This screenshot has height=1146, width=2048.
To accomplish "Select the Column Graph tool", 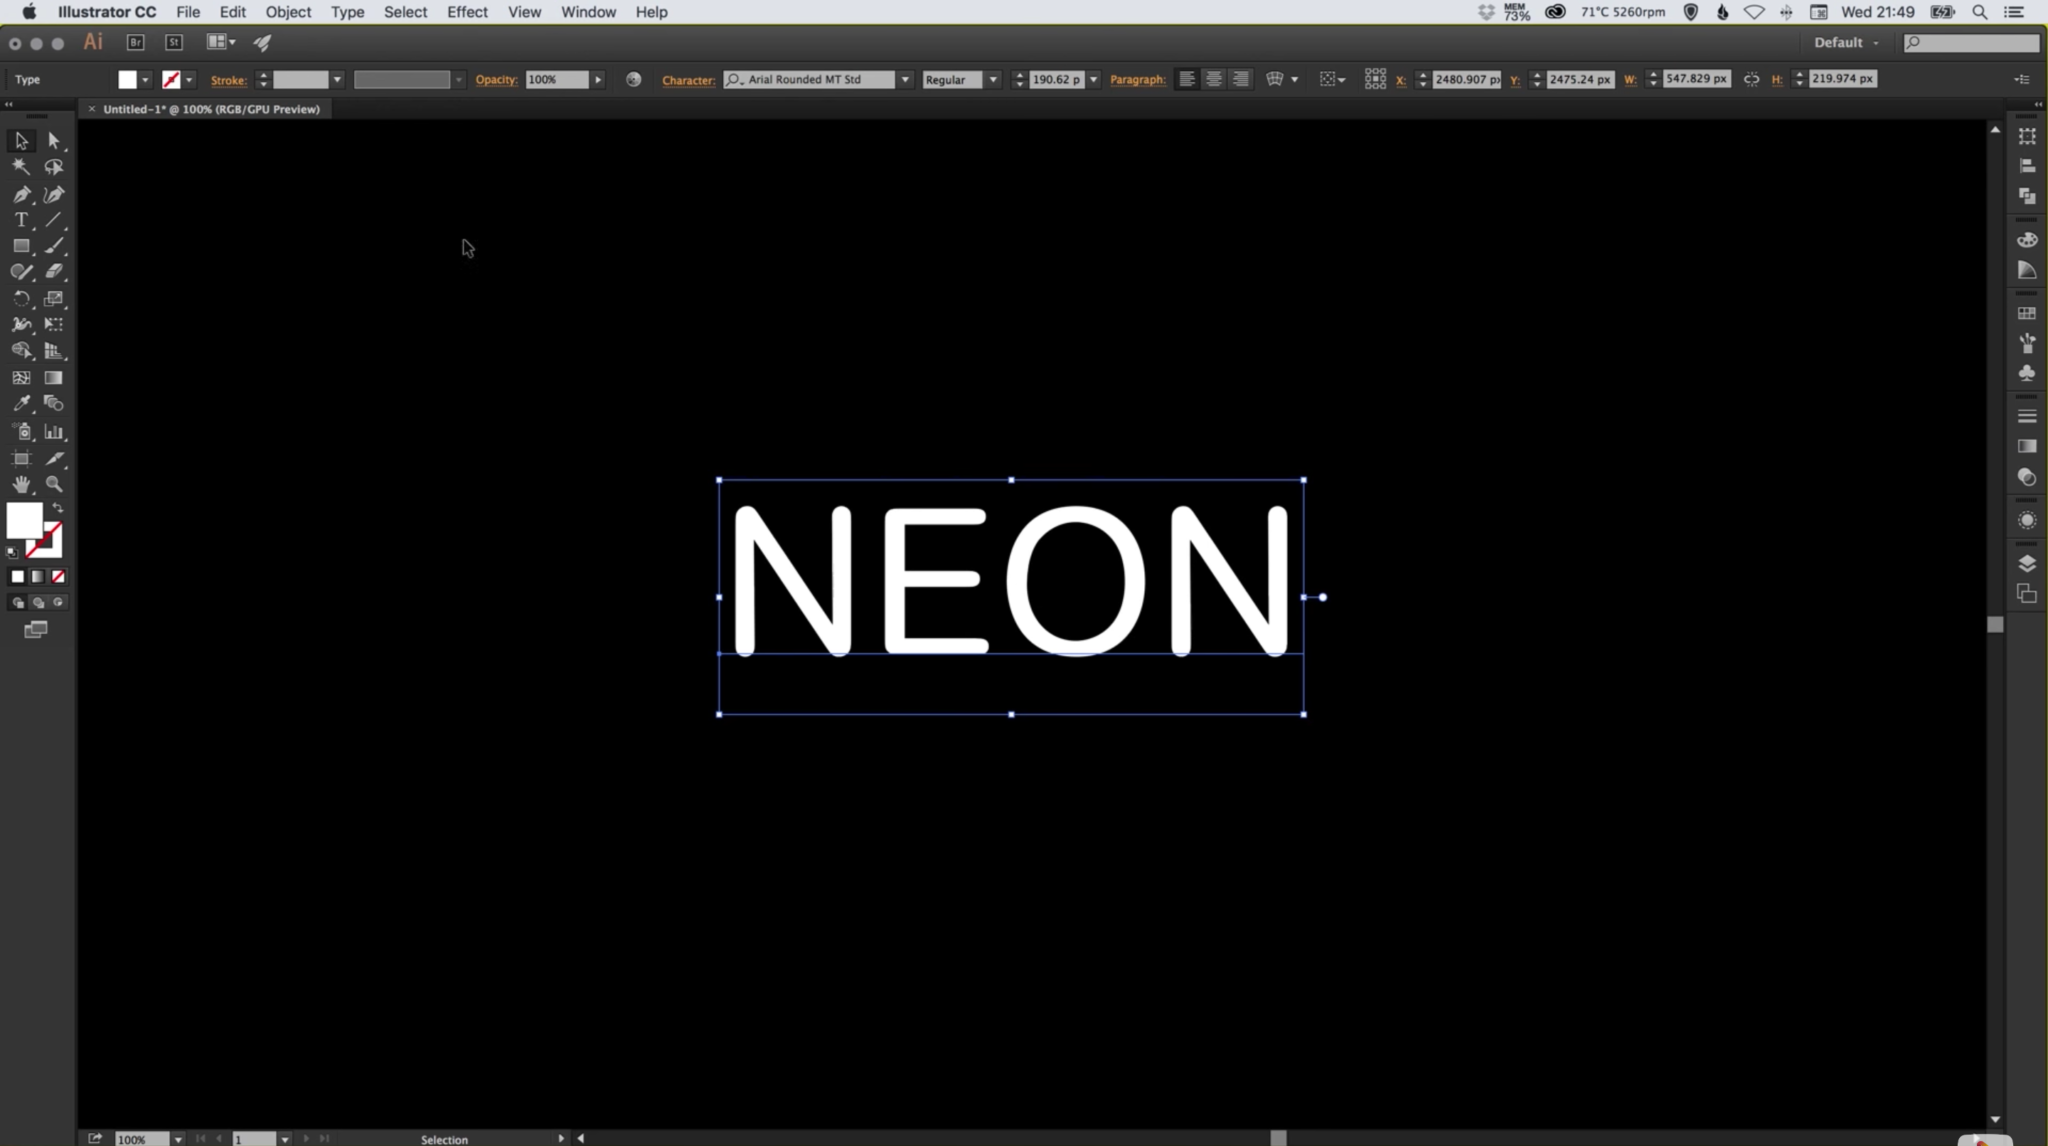I will click(54, 432).
